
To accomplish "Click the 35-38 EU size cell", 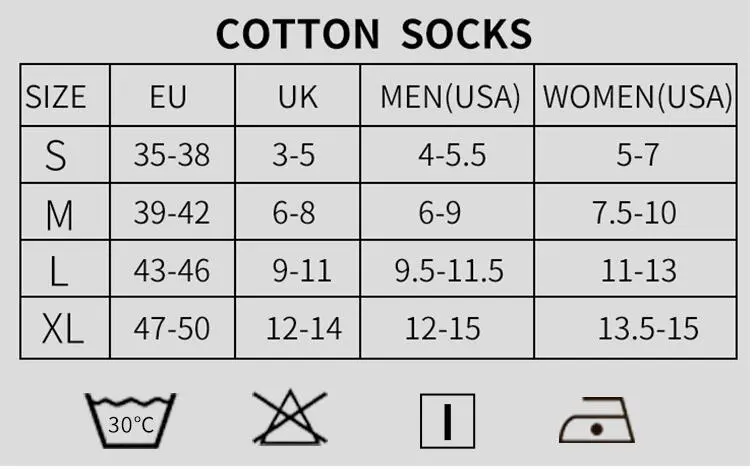I will coord(172,155).
